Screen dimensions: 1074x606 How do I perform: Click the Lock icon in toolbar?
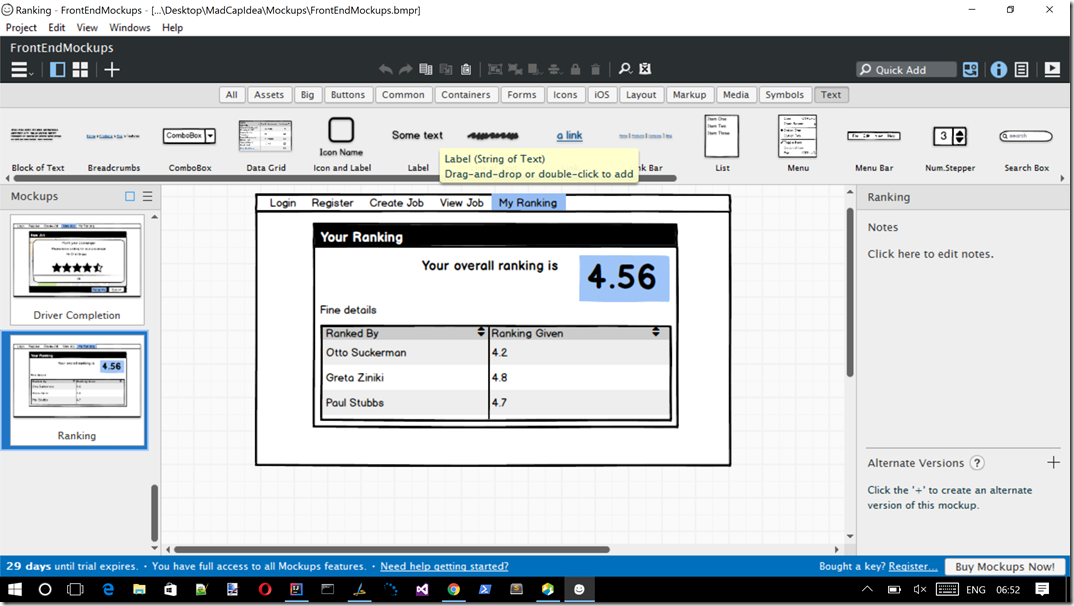pyautogui.click(x=575, y=69)
